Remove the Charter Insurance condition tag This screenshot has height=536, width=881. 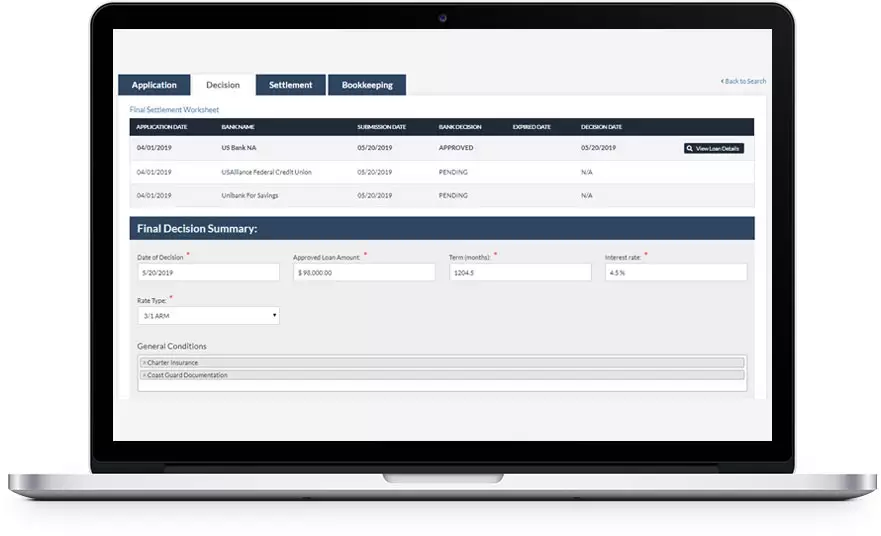tap(144, 363)
